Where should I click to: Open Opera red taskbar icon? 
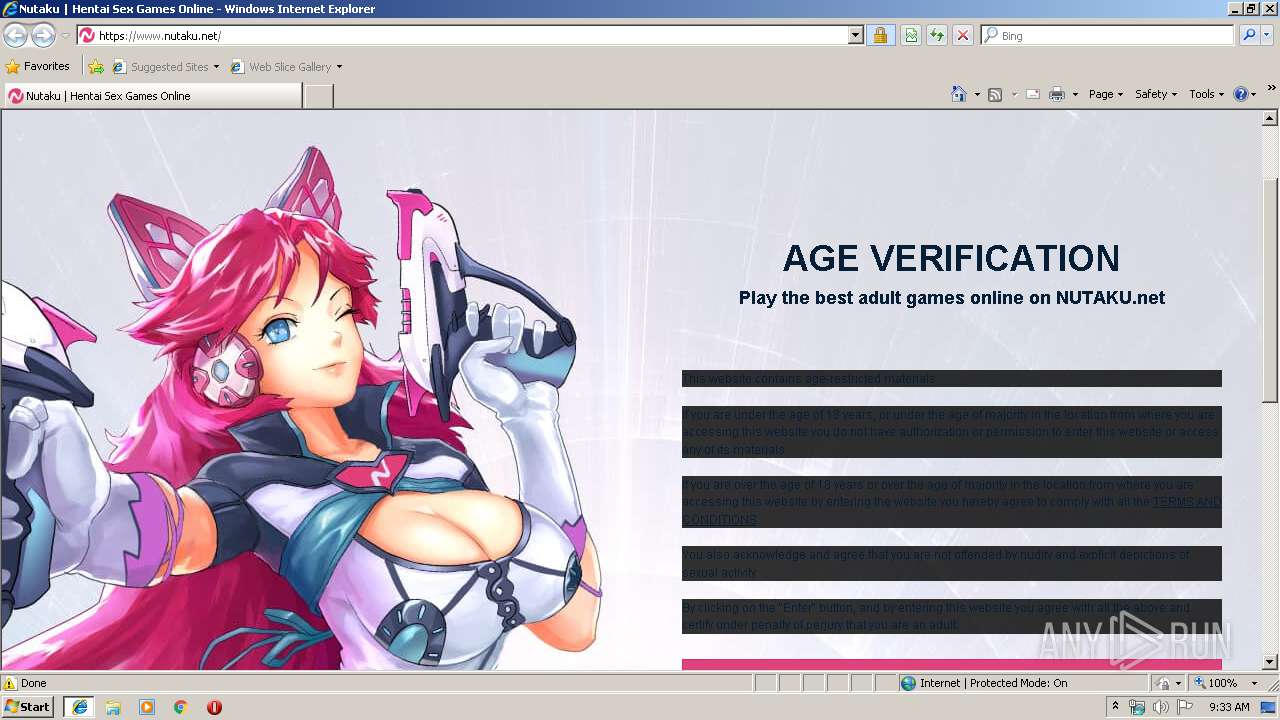(x=214, y=707)
